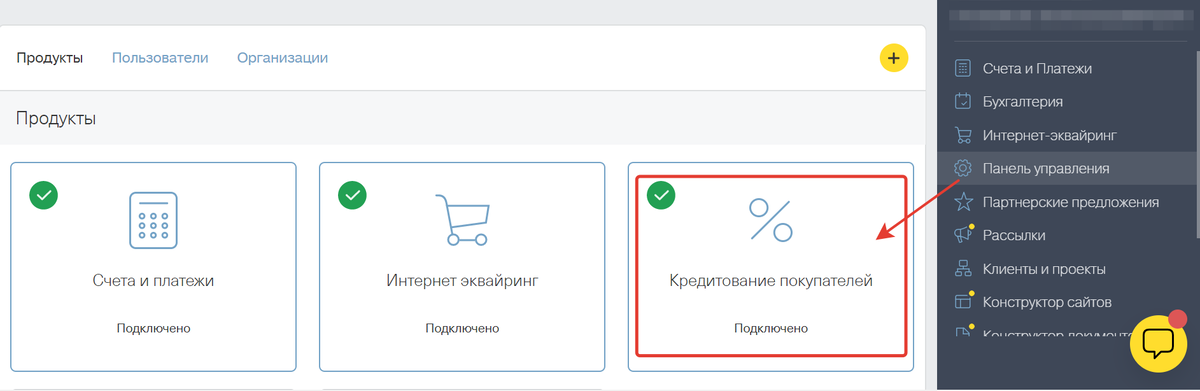Toggle green checkmark on Счета и платежи card
The image size is (1200, 391).
(43, 195)
